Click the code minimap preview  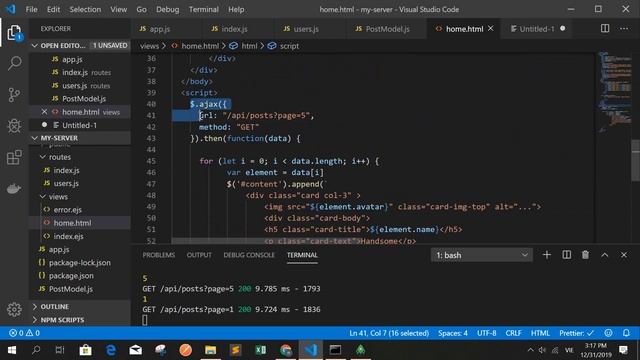pos(615,92)
